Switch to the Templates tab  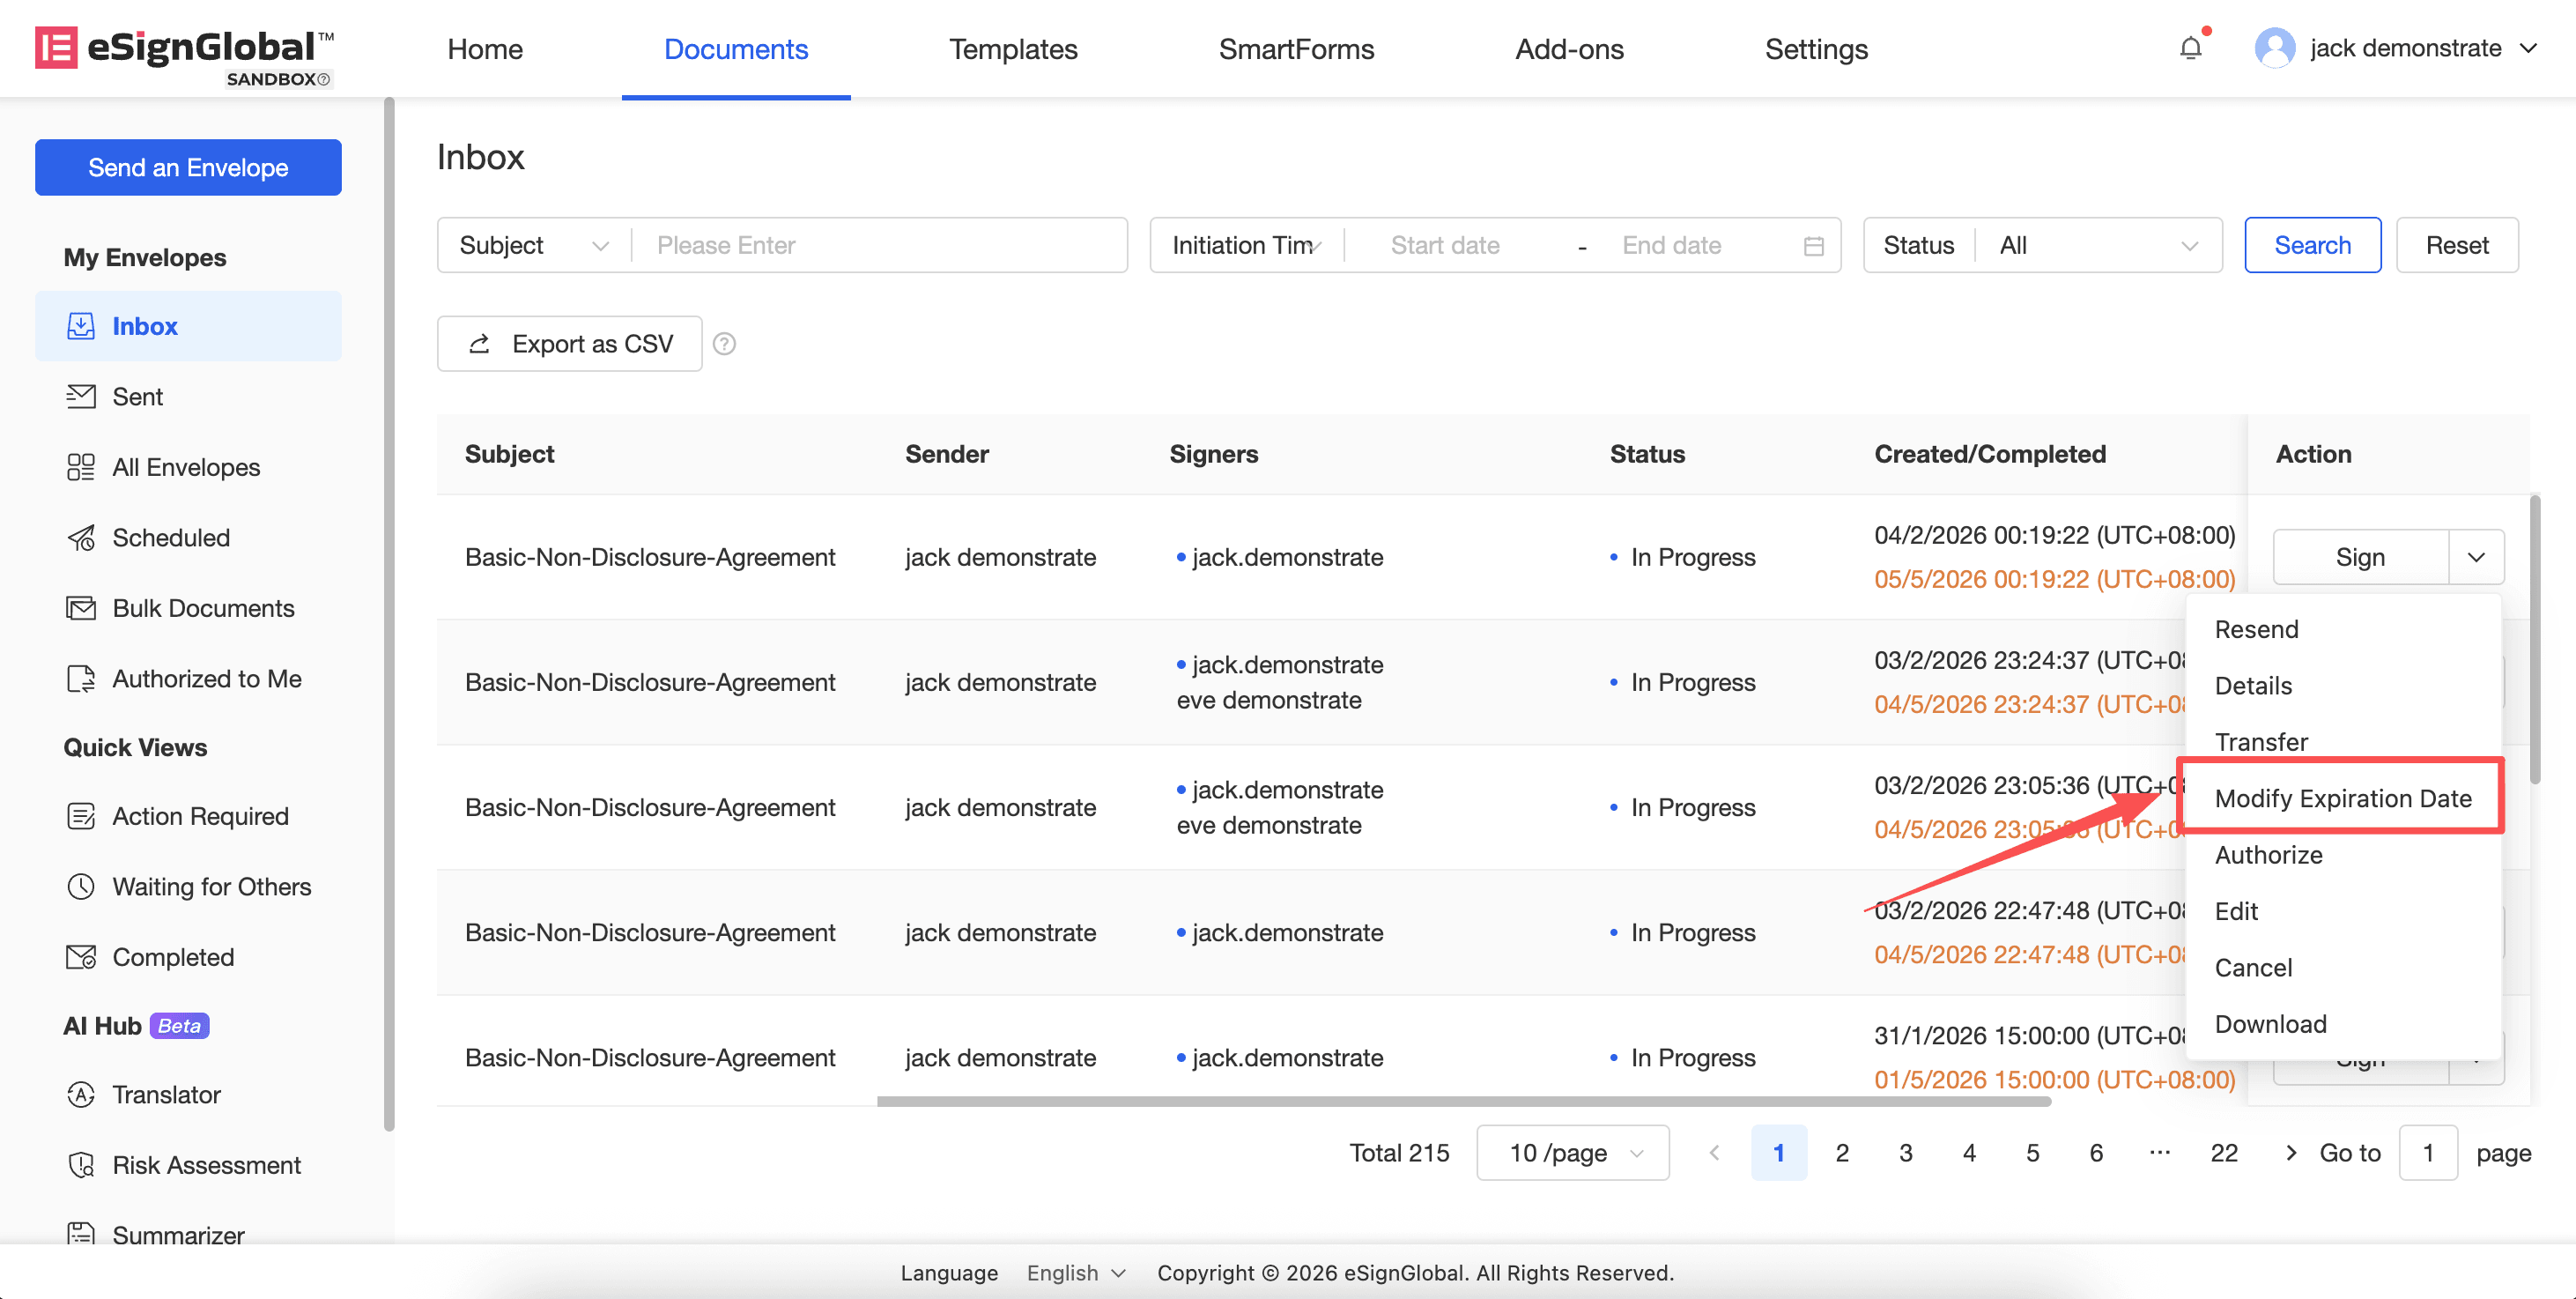pos(1012,49)
